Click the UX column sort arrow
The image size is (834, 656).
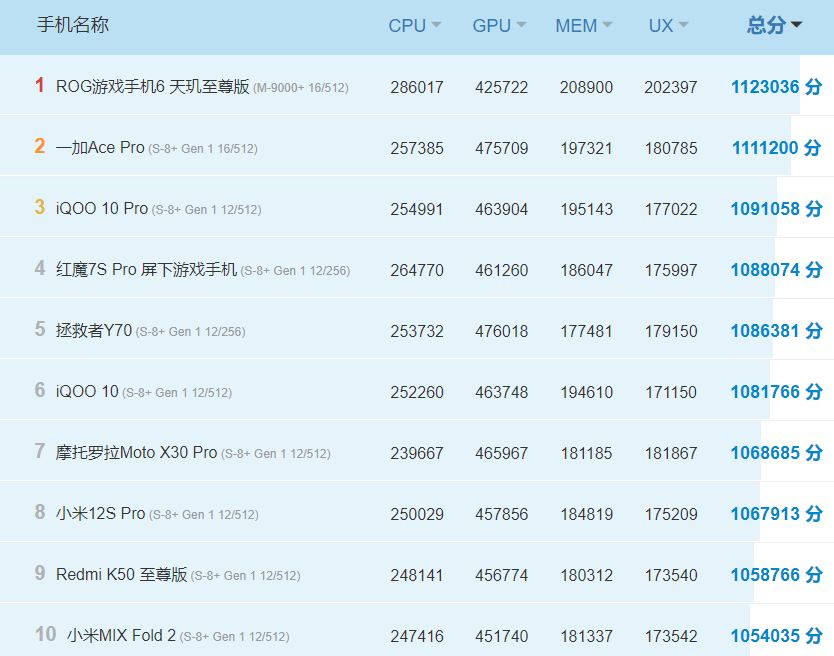(x=683, y=26)
